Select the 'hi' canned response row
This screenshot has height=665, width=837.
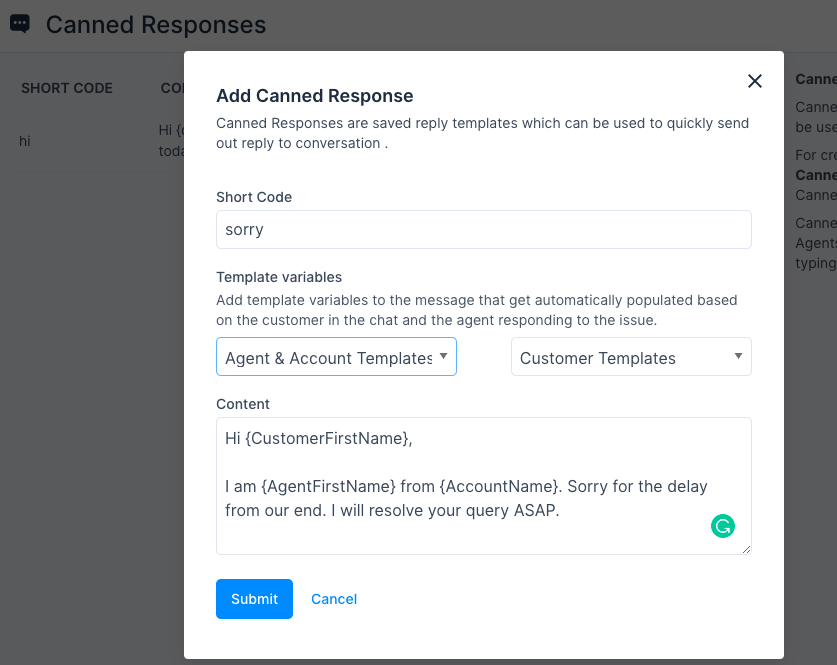25,141
